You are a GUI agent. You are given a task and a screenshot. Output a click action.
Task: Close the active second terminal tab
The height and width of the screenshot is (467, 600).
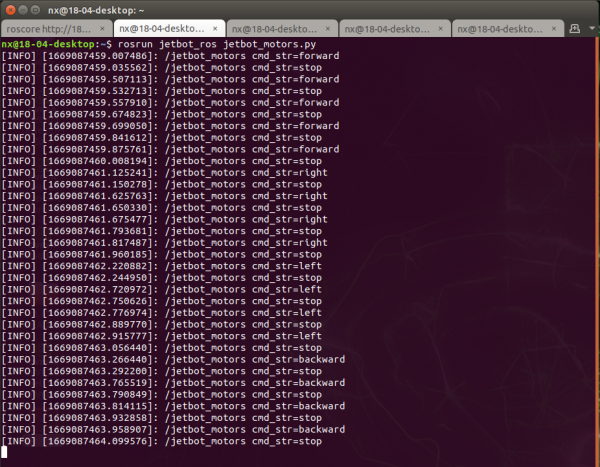pyautogui.click(x=215, y=29)
